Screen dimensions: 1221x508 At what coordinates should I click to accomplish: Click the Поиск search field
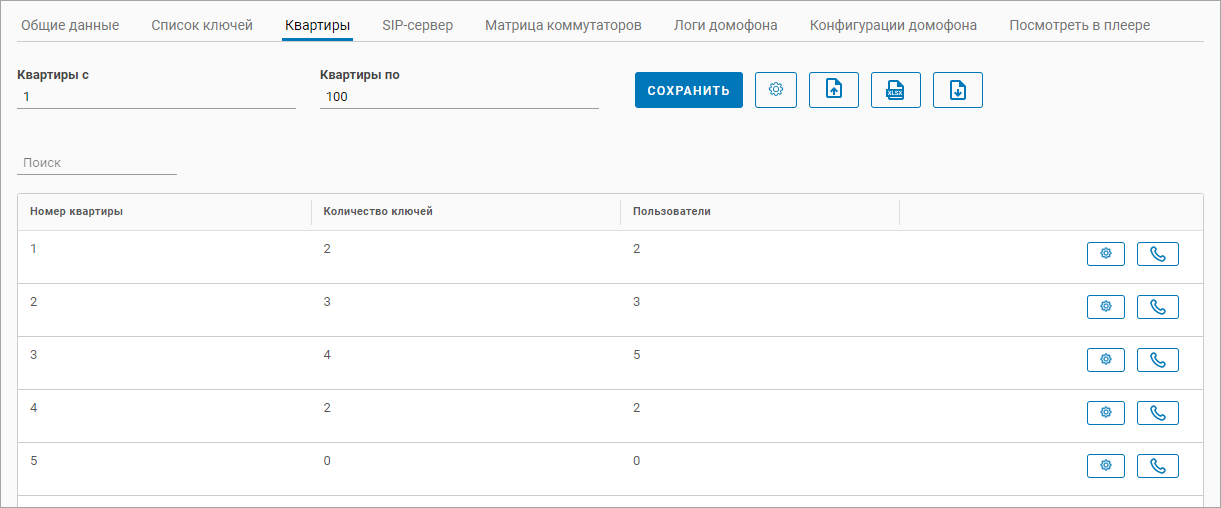point(97,162)
